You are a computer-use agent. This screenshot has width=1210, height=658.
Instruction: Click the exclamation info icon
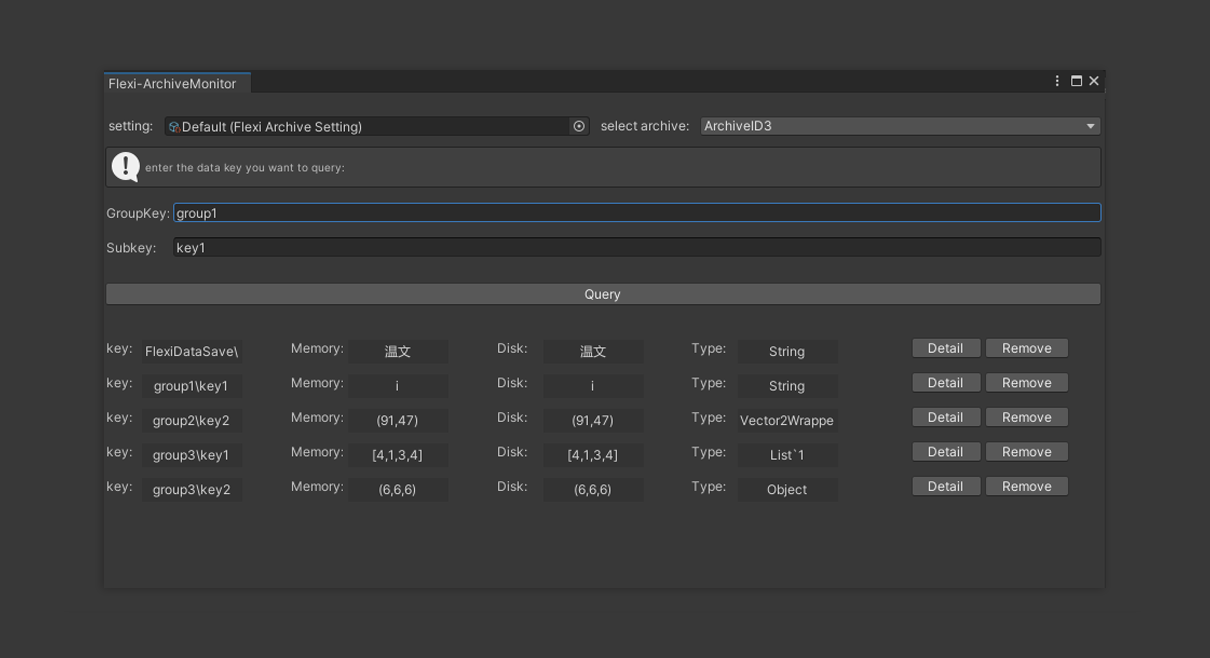124,166
